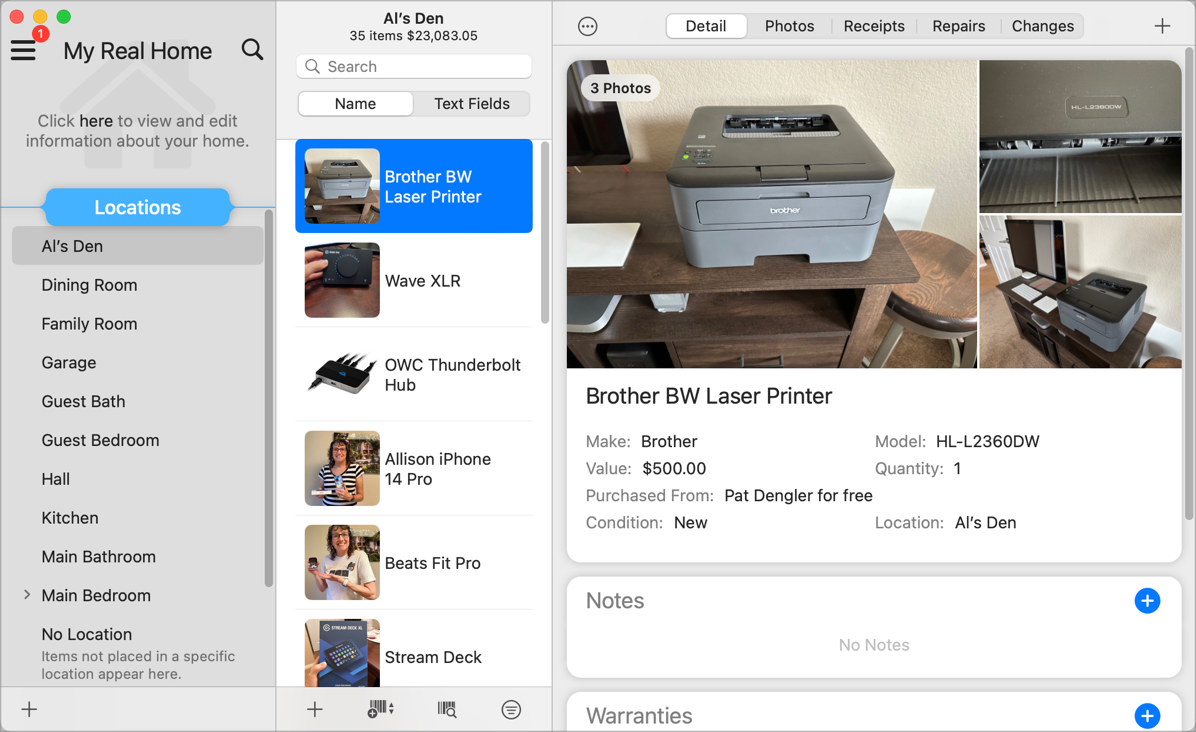The width and height of the screenshot is (1196, 732).
Task: Click the barcode search icon
Action: pyautogui.click(x=447, y=710)
